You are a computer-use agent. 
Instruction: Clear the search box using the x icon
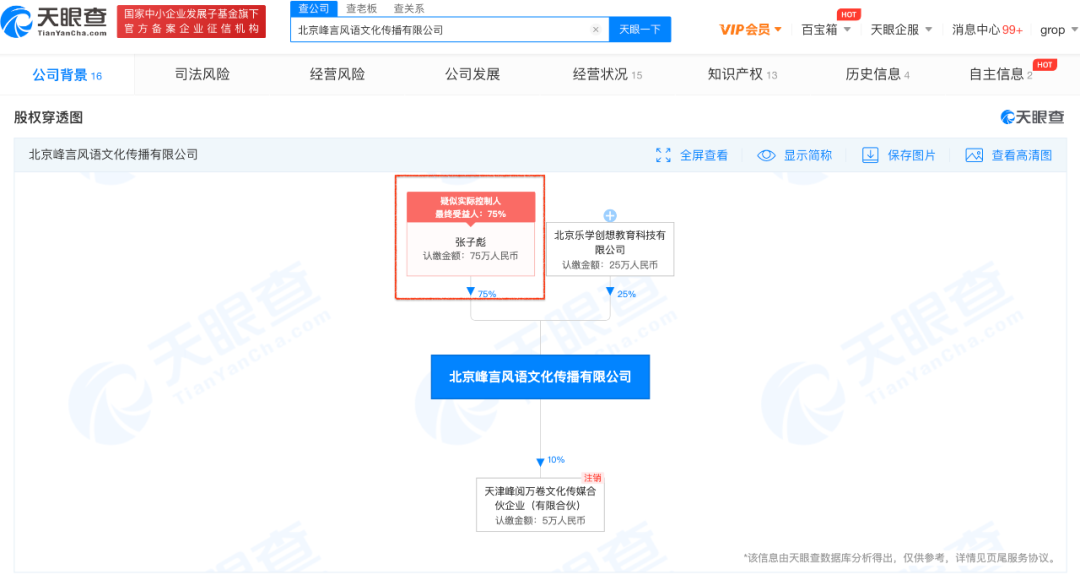(596, 29)
